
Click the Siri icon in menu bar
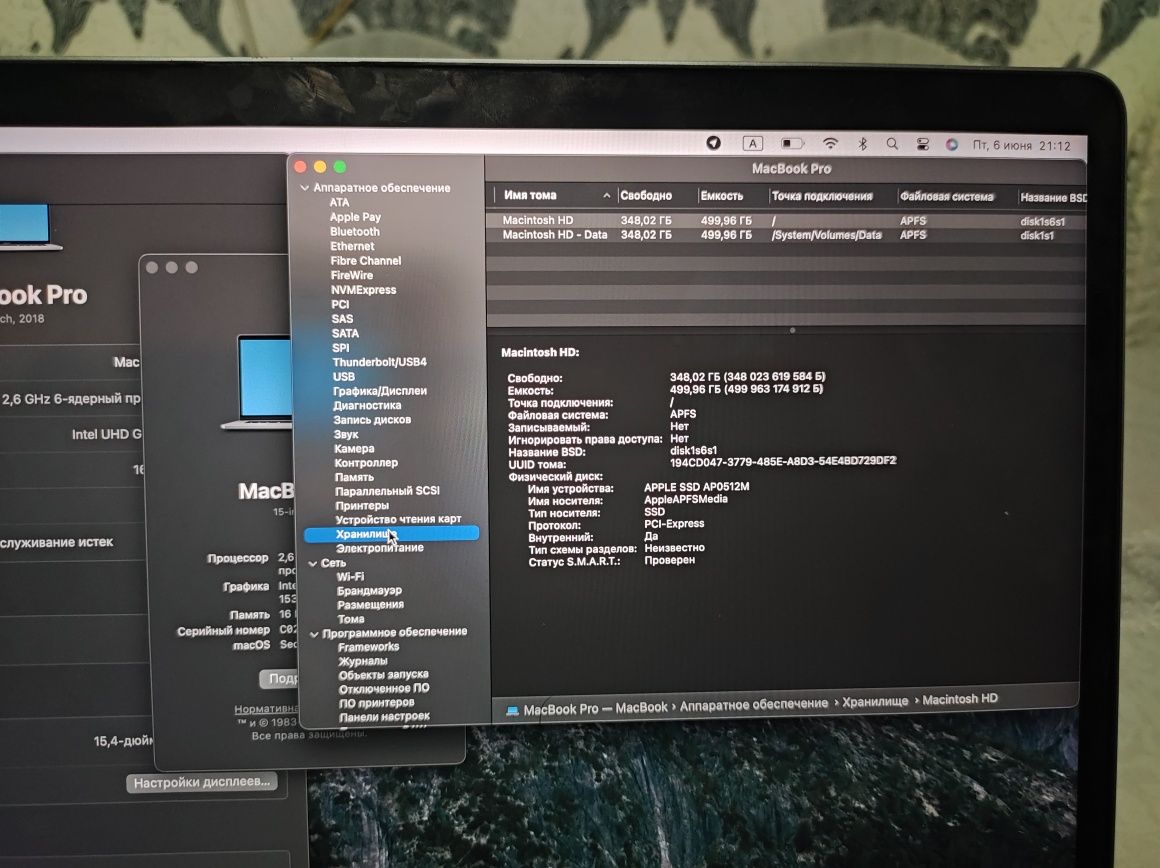pyautogui.click(x=952, y=145)
